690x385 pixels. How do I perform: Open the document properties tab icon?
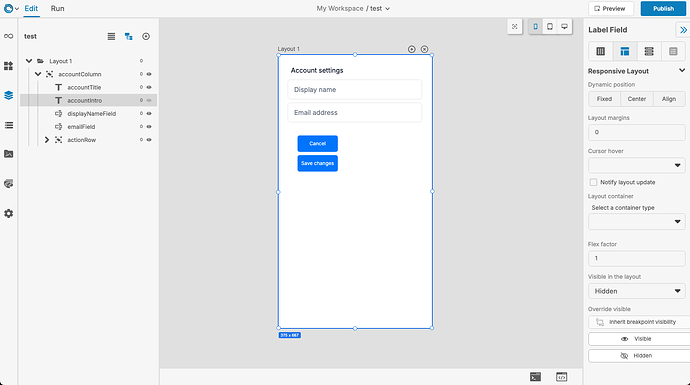click(673, 51)
